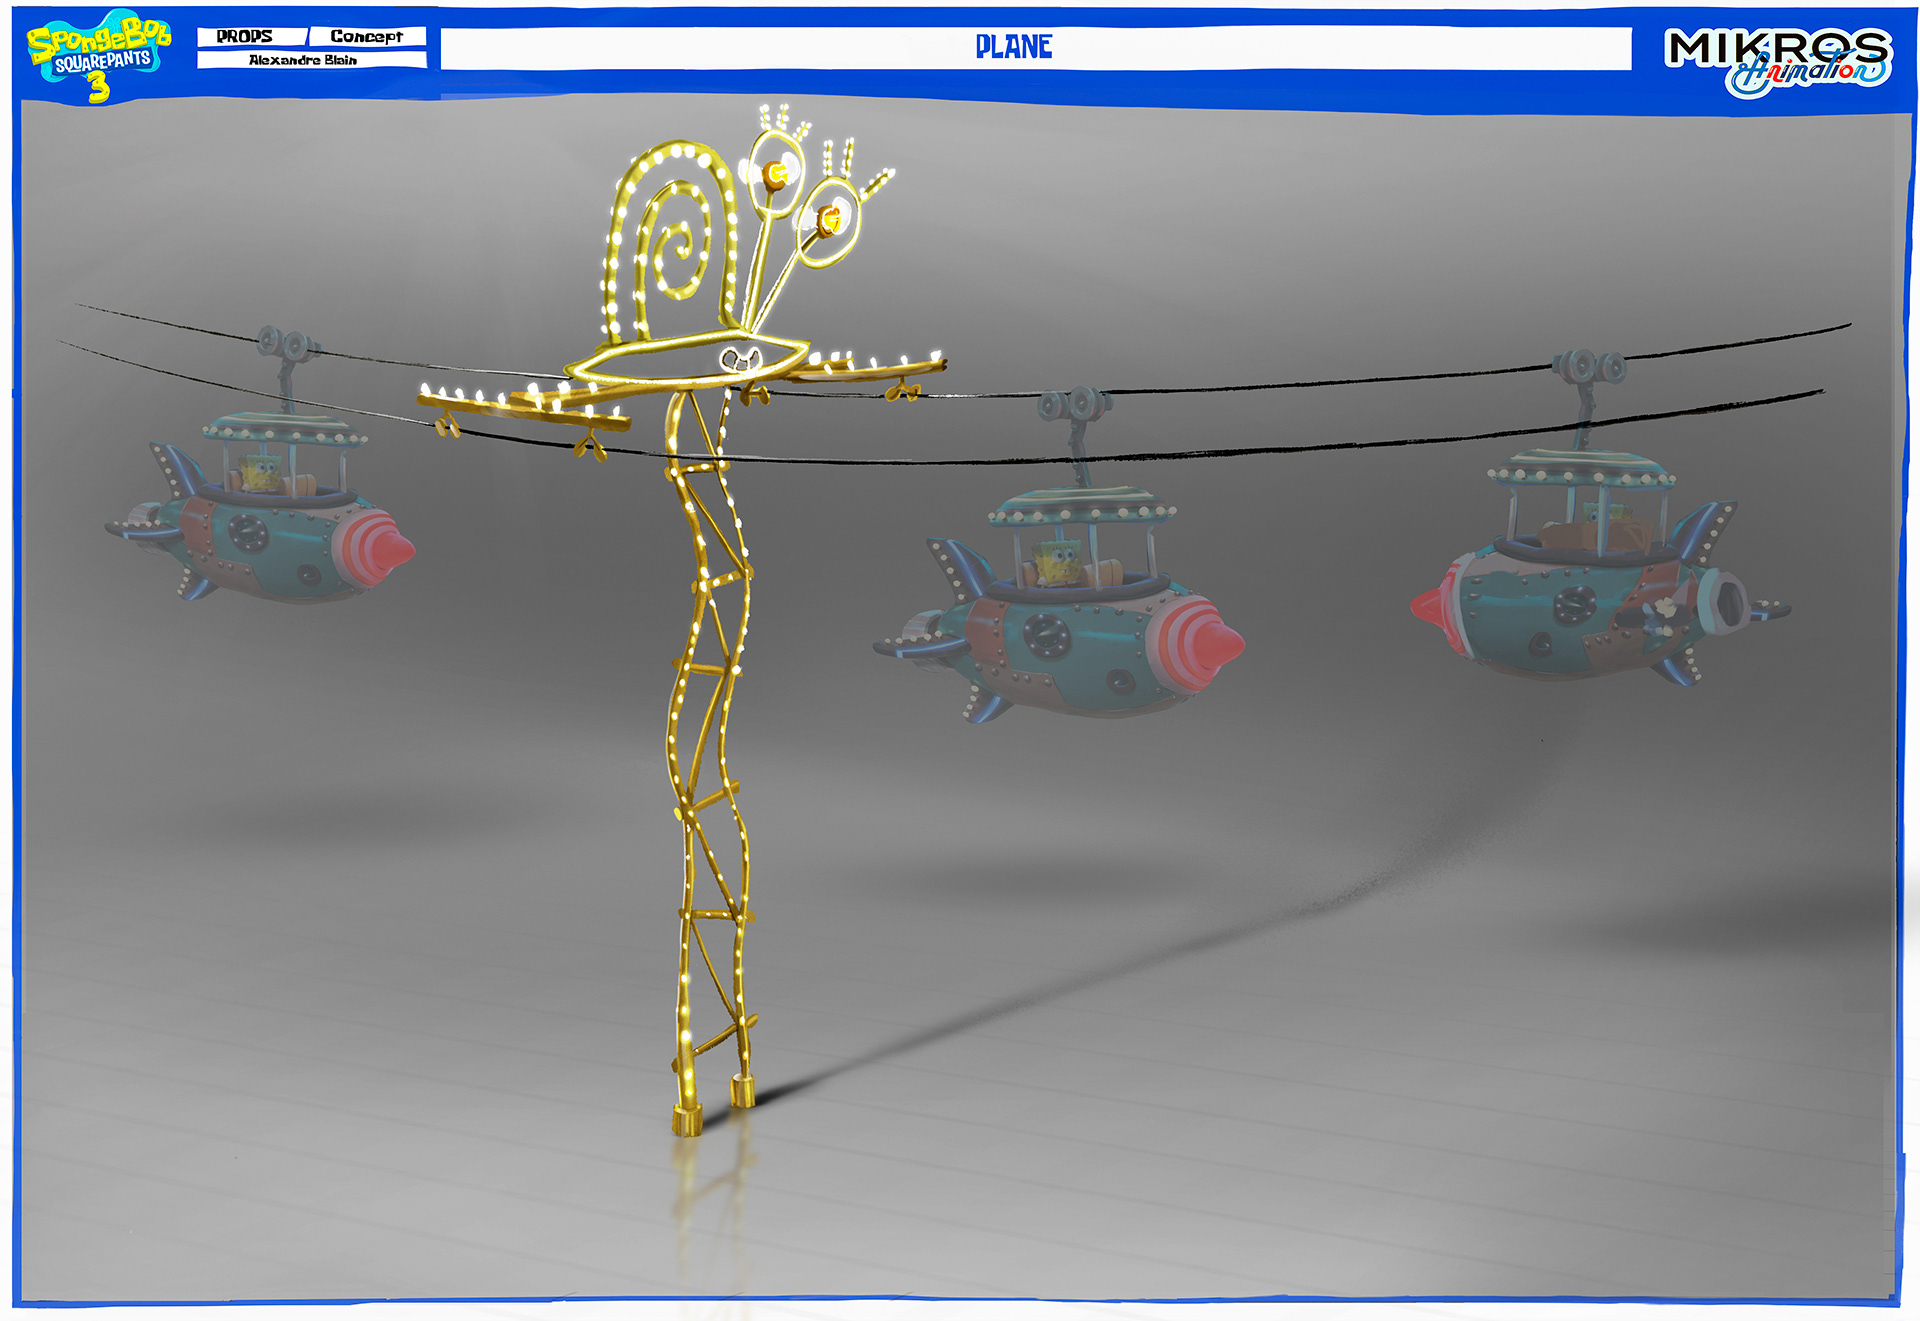Click the cable pulley above left gondola
Image resolution: width=1920 pixels, height=1321 pixels.
pyautogui.click(x=286, y=343)
